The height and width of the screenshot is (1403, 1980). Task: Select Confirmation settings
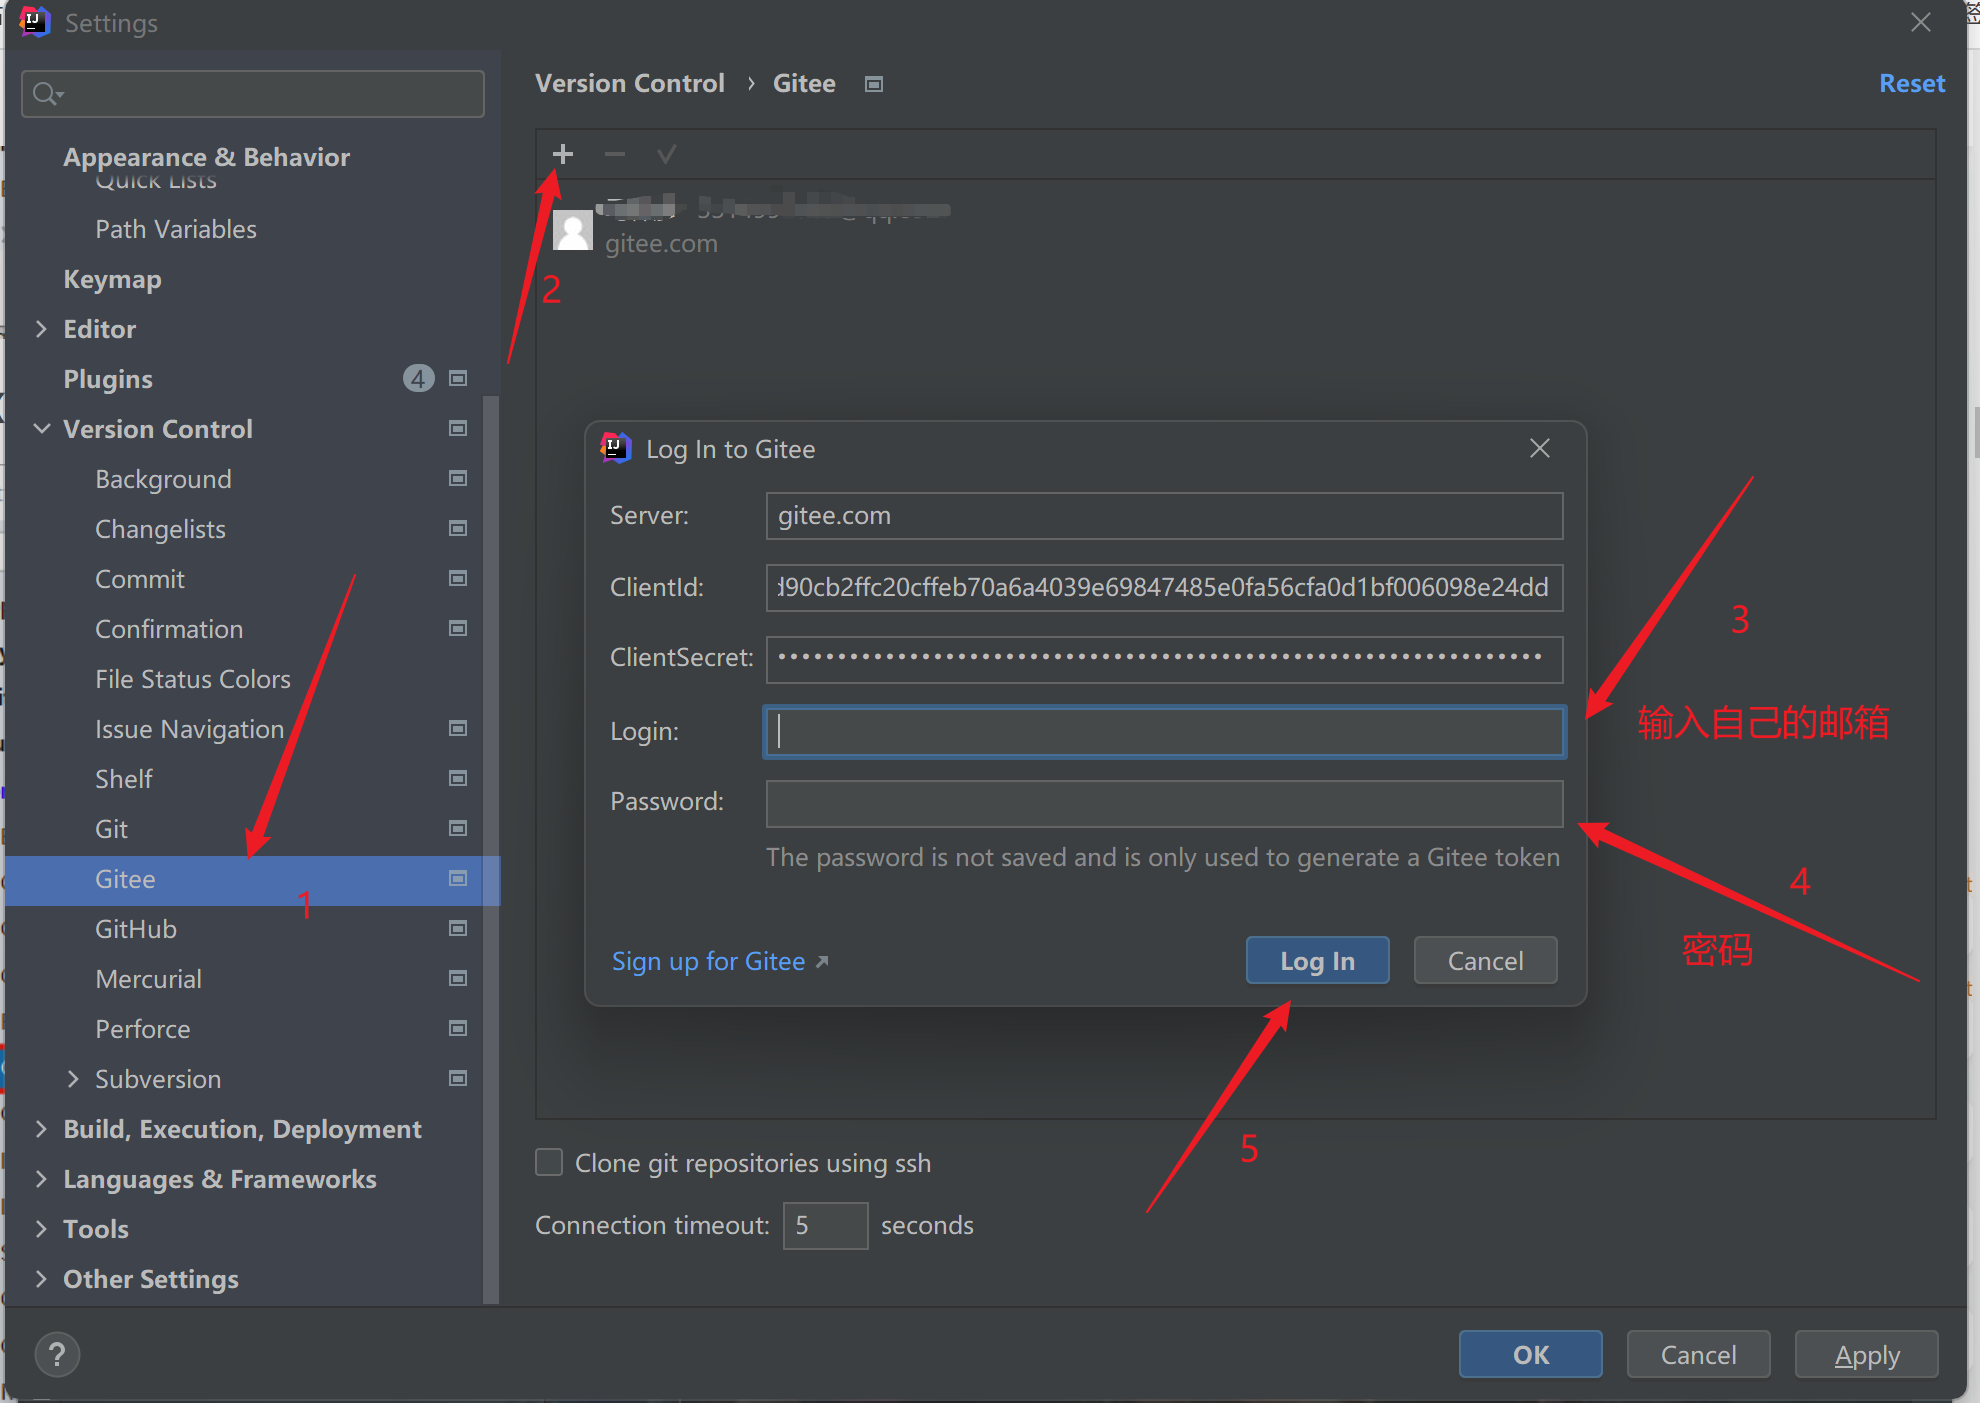click(169, 629)
